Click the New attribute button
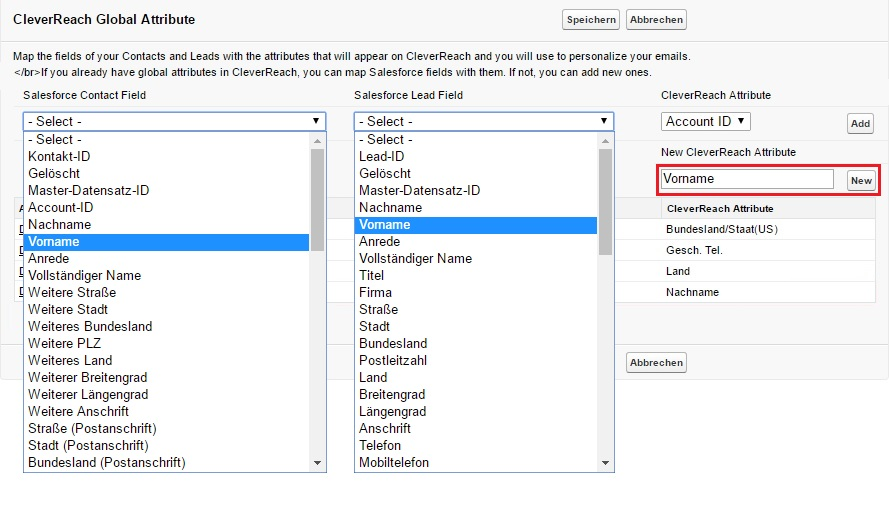 coord(861,181)
